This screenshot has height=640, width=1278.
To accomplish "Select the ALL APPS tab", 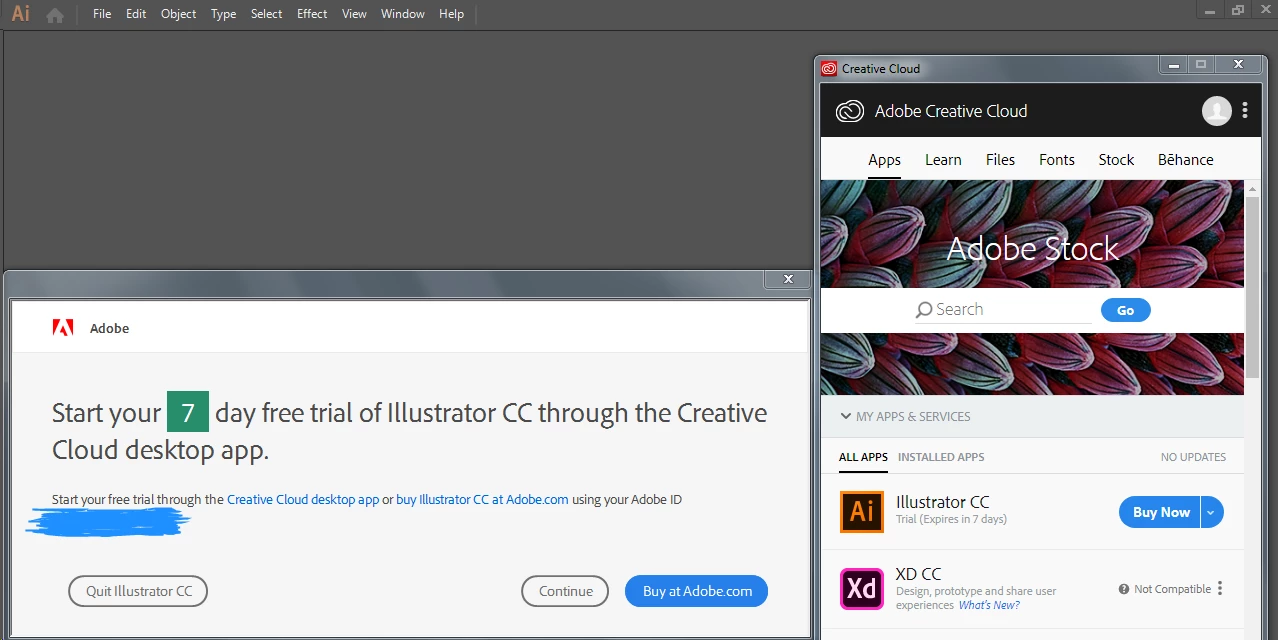I will pos(863,457).
